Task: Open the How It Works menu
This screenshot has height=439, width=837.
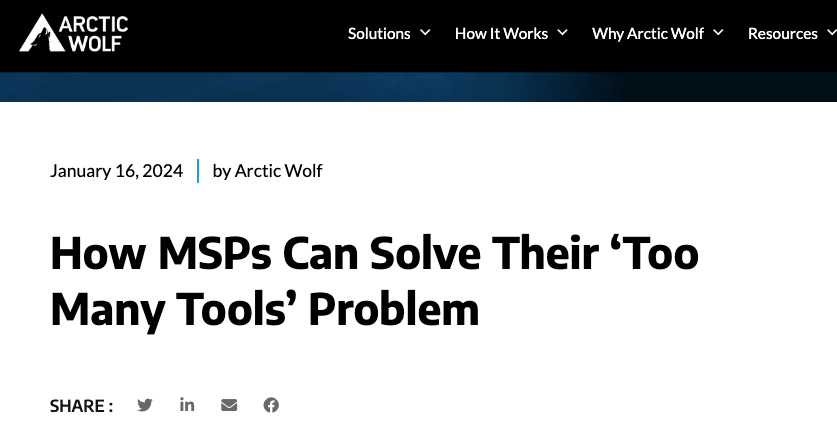Action: point(501,34)
